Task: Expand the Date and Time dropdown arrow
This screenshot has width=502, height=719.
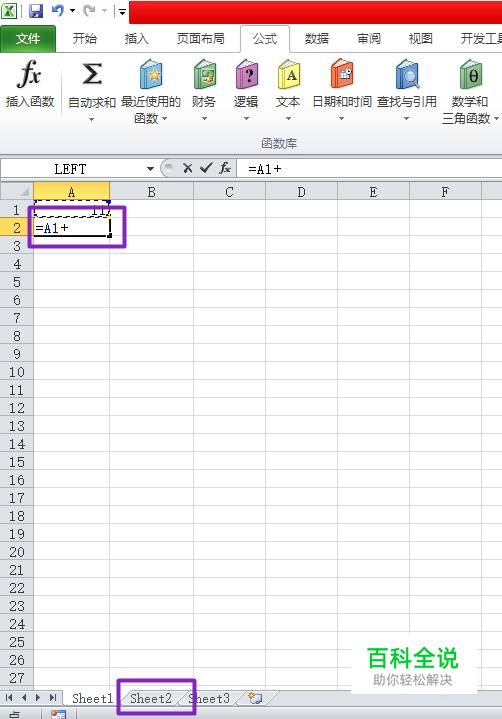Action: coord(341,118)
